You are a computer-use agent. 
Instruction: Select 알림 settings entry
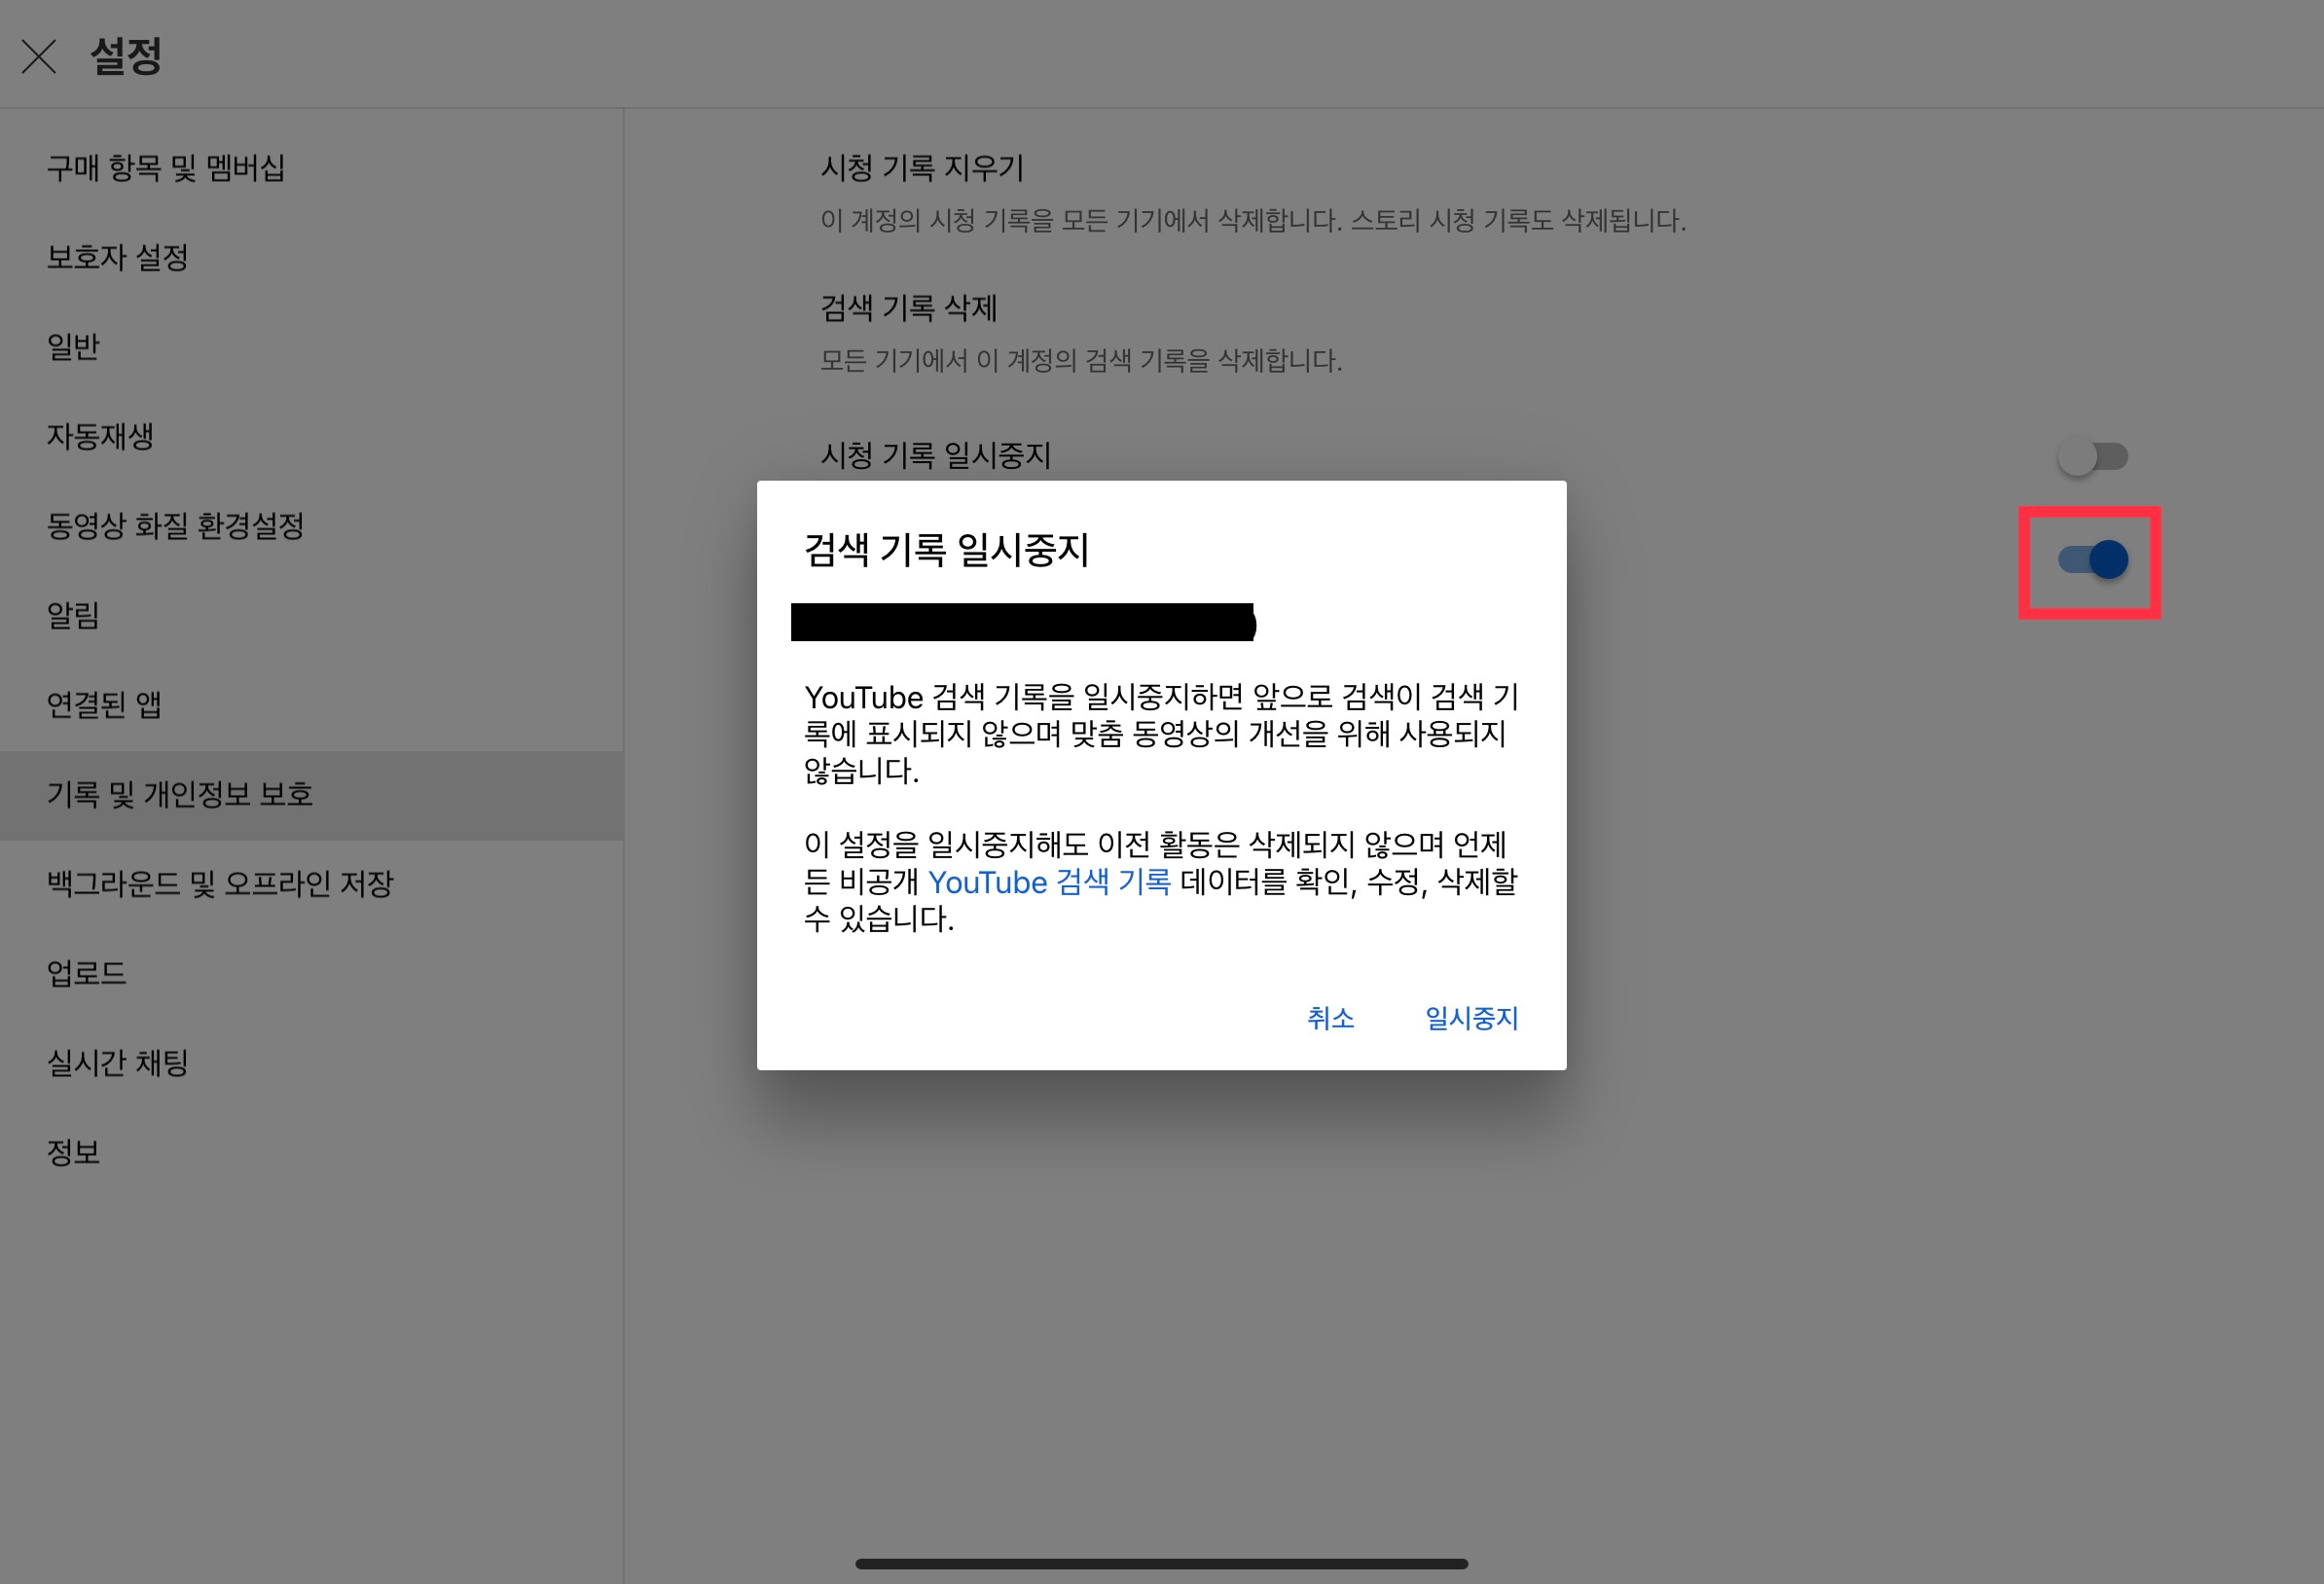point(311,616)
